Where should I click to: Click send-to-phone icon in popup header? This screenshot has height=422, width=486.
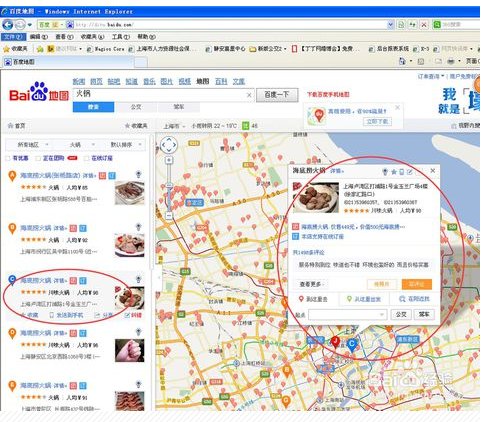[402, 172]
